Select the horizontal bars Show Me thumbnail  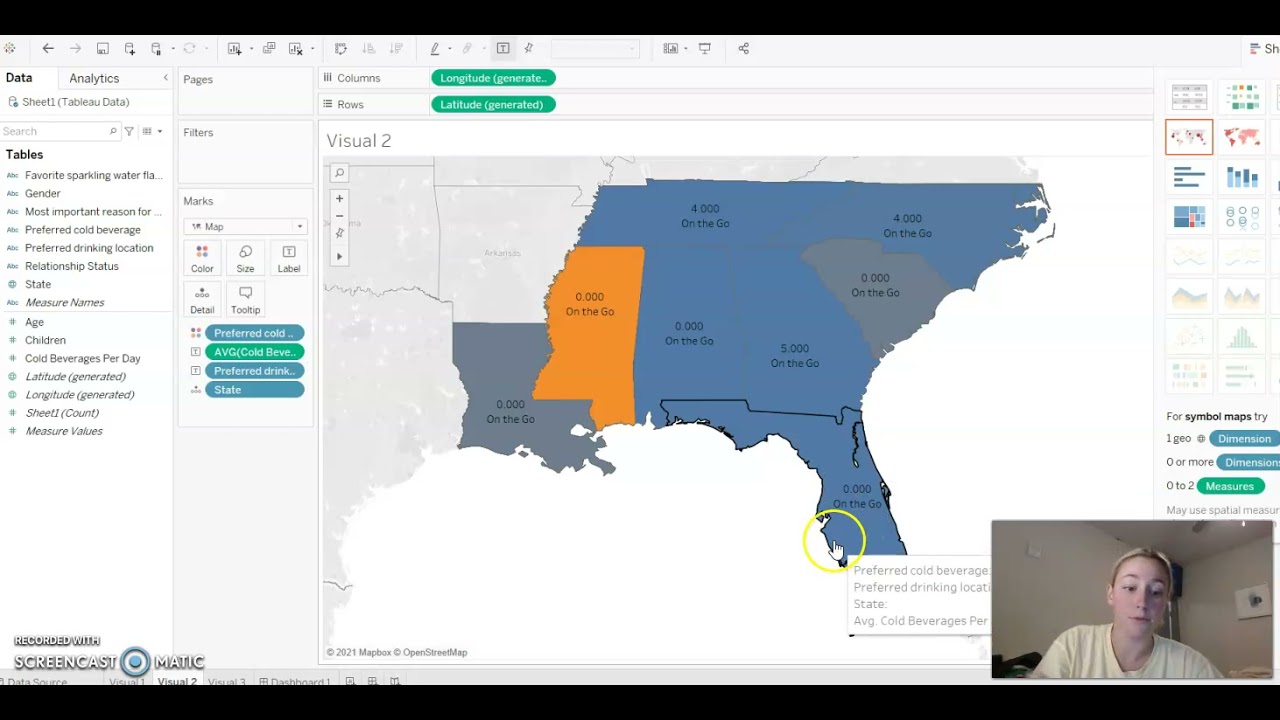1189,177
